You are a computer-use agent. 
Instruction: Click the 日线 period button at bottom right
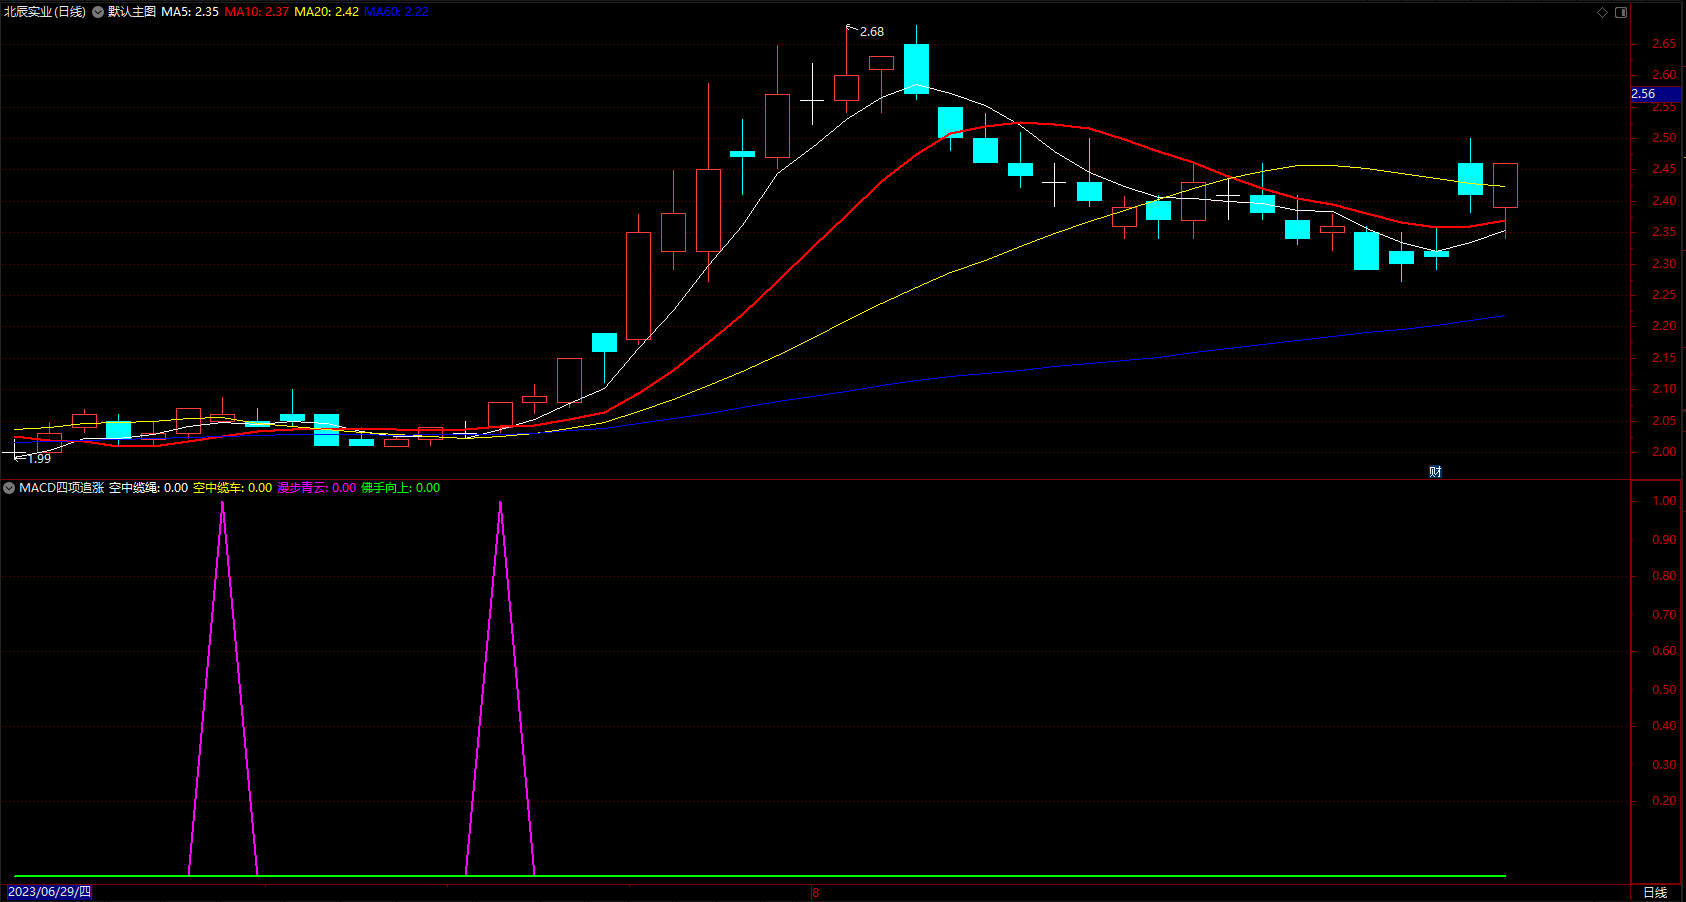tap(1655, 892)
